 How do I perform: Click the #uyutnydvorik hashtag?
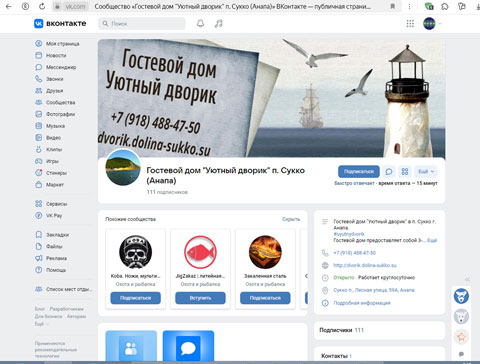349,234
